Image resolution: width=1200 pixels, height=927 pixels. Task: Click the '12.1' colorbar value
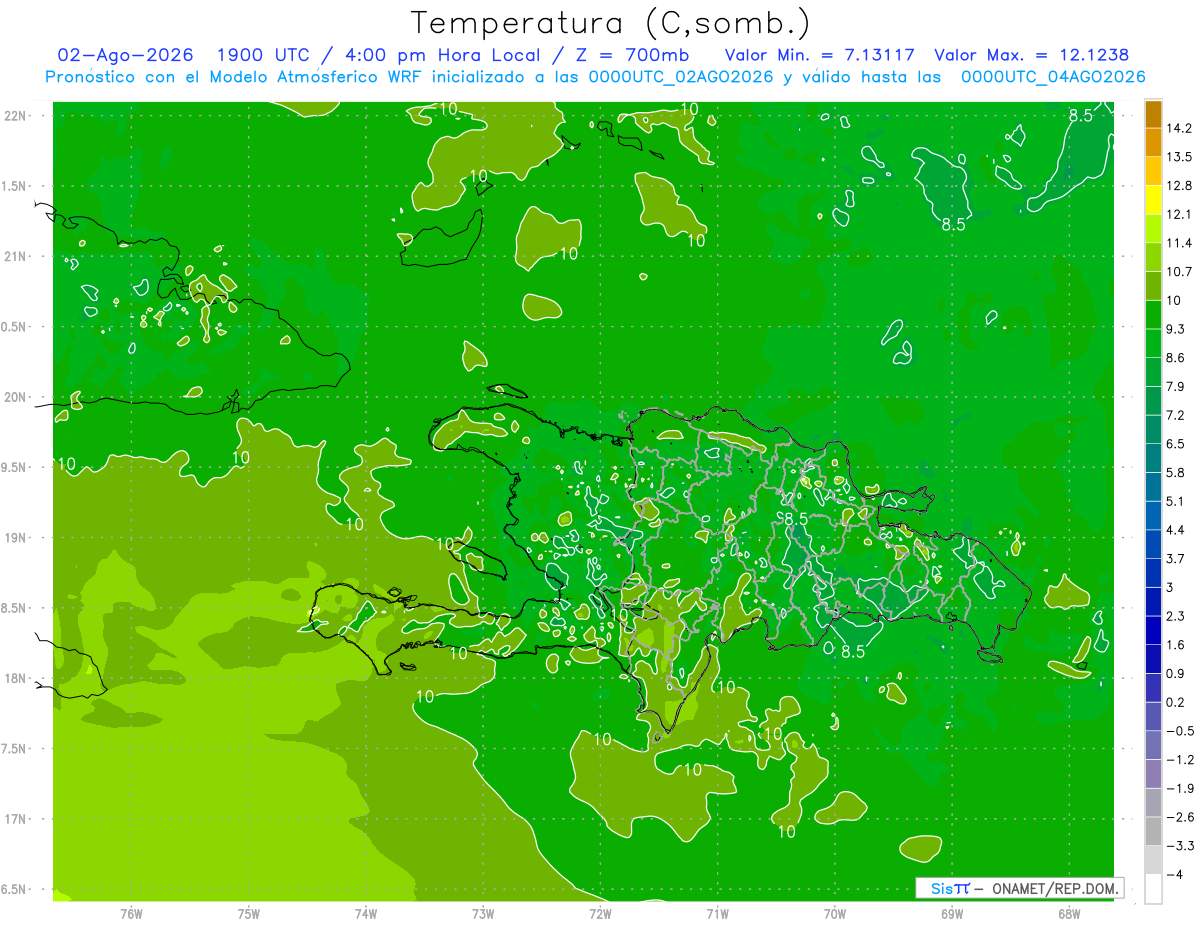click(x=1179, y=214)
